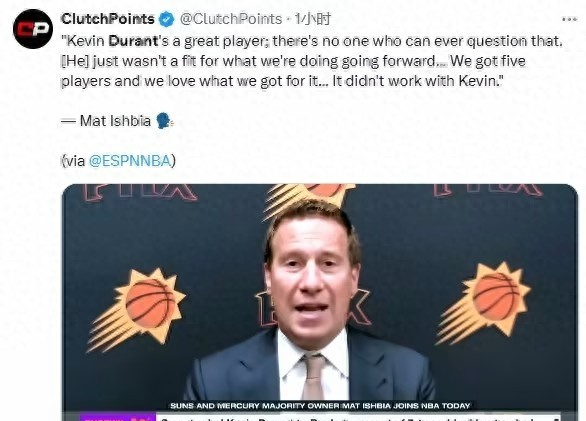
Task: Open the @ClutchPoints handle link
Action: [231, 19]
